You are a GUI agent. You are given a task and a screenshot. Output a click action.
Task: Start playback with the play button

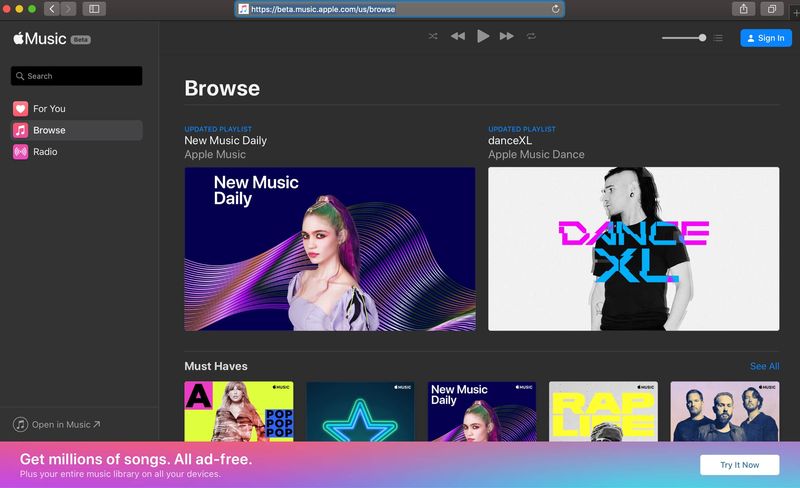483,36
